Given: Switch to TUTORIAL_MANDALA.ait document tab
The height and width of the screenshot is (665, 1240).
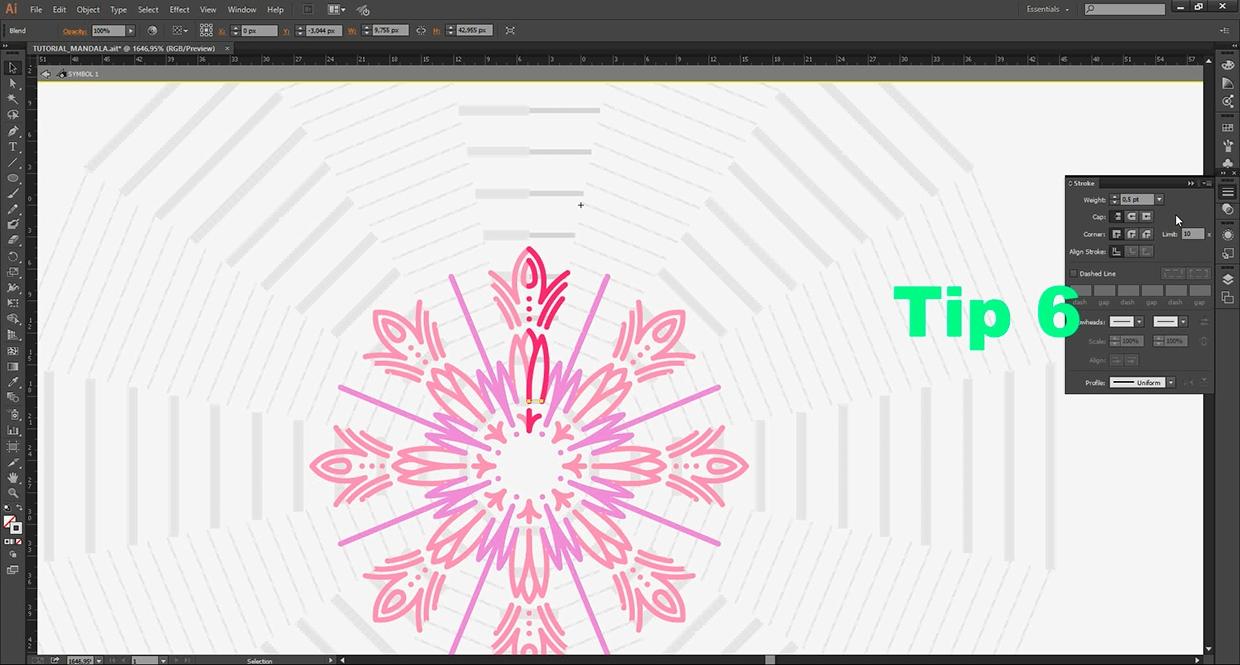Looking at the screenshot, I should click(x=125, y=47).
